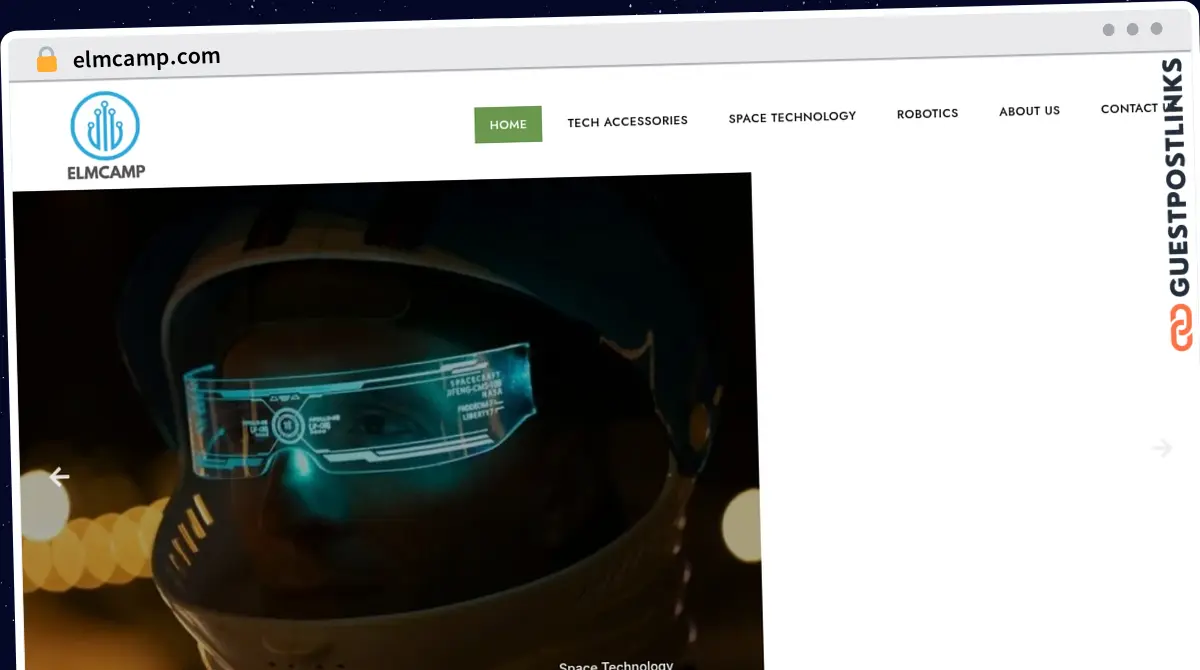Open Tech Accessories navigation menu

coord(627,121)
